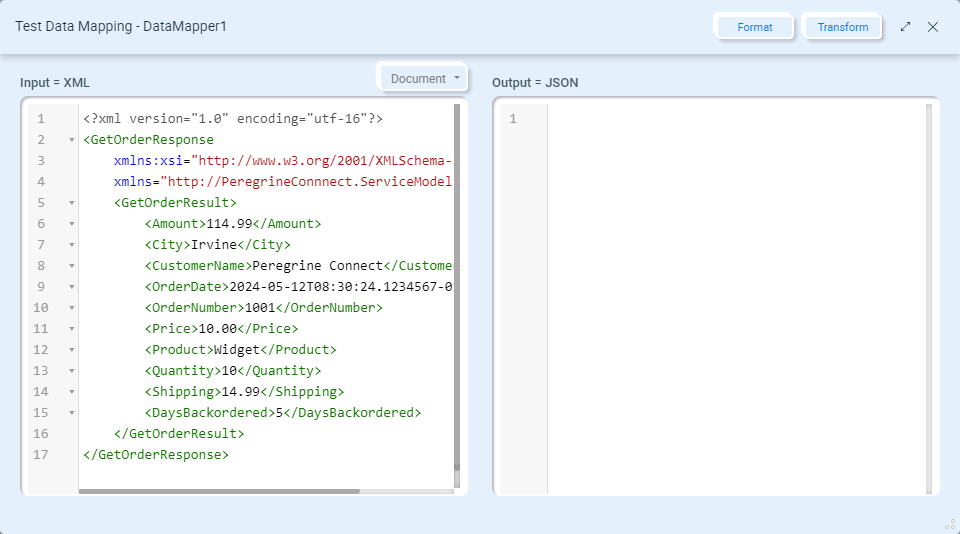Toggle the fold arrow for the CustomerName line
The width and height of the screenshot is (960, 534).
click(72, 266)
